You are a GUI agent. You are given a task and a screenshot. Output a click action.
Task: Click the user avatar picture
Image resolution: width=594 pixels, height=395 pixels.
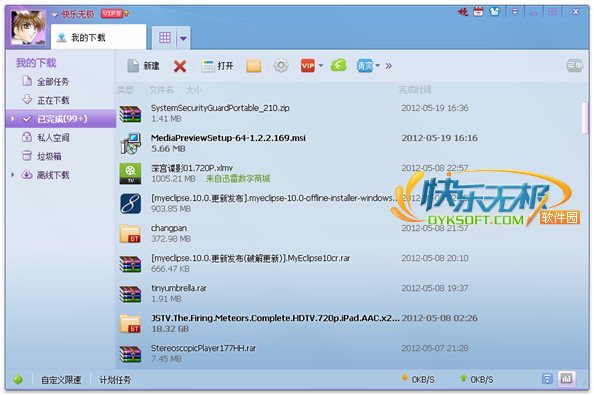coord(28,29)
